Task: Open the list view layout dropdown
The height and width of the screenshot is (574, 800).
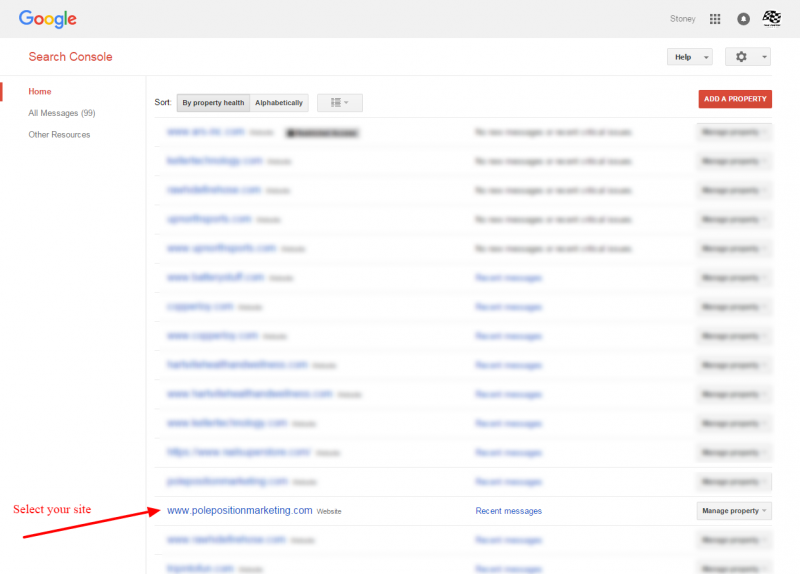Action: pos(340,103)
